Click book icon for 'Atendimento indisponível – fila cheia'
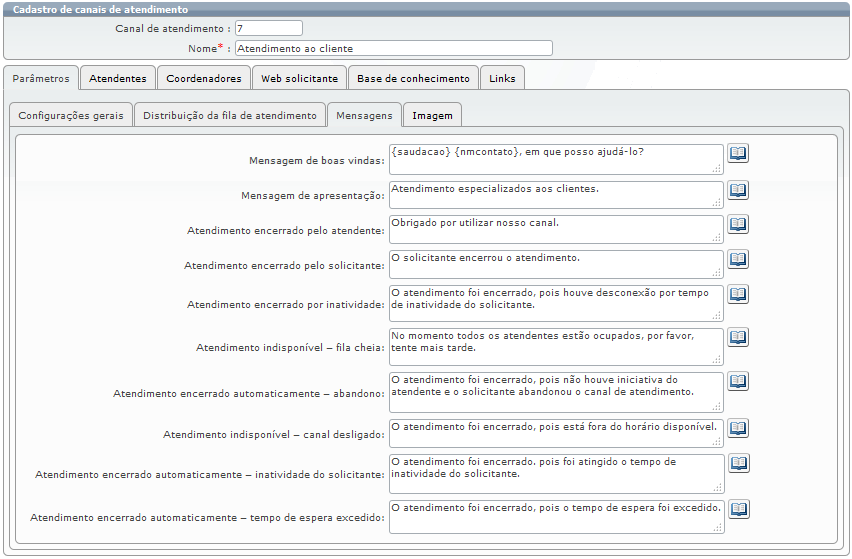This screenshot has width=852, height=559. pyautogui.click(x=738, y=337)
